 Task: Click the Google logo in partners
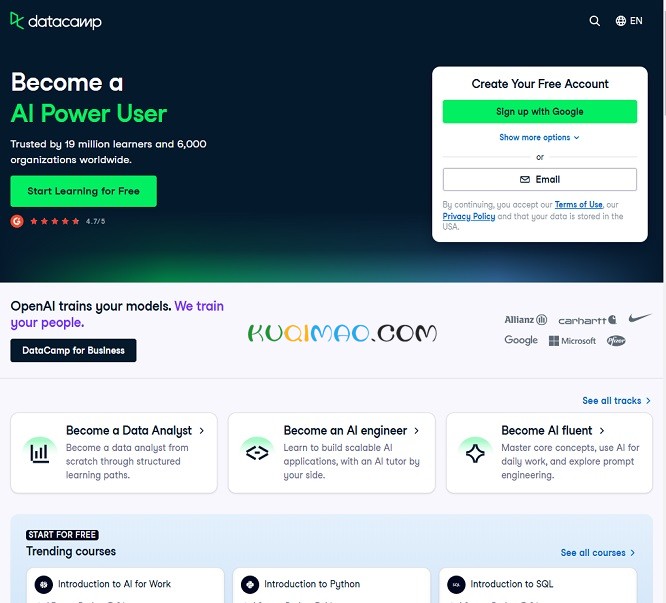[x=521, y=340]
